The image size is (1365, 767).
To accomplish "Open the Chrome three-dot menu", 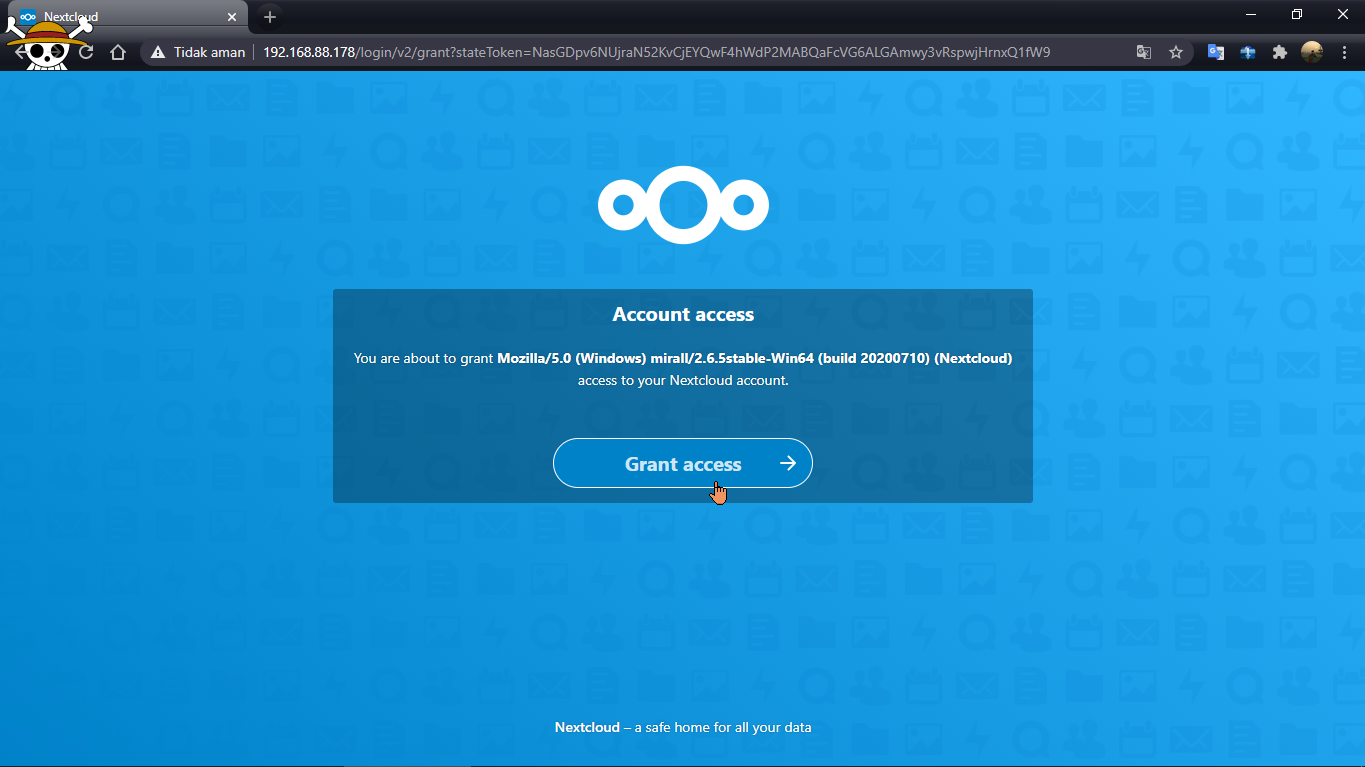I will click(1343, 52).
